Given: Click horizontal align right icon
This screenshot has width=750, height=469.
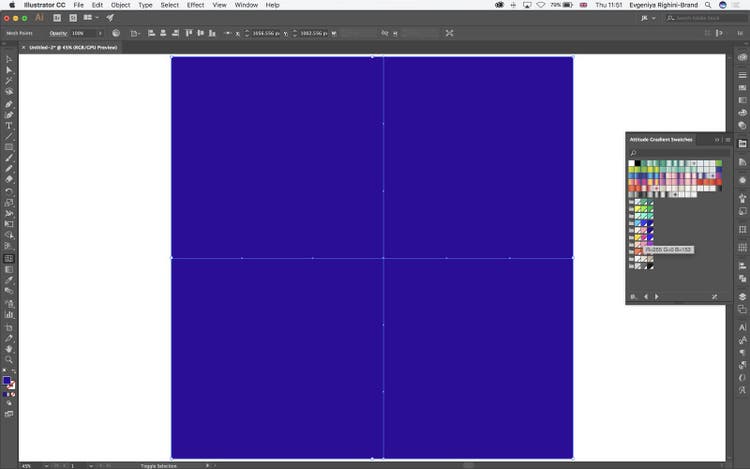Looking at the screenshot, I should 175,33.
